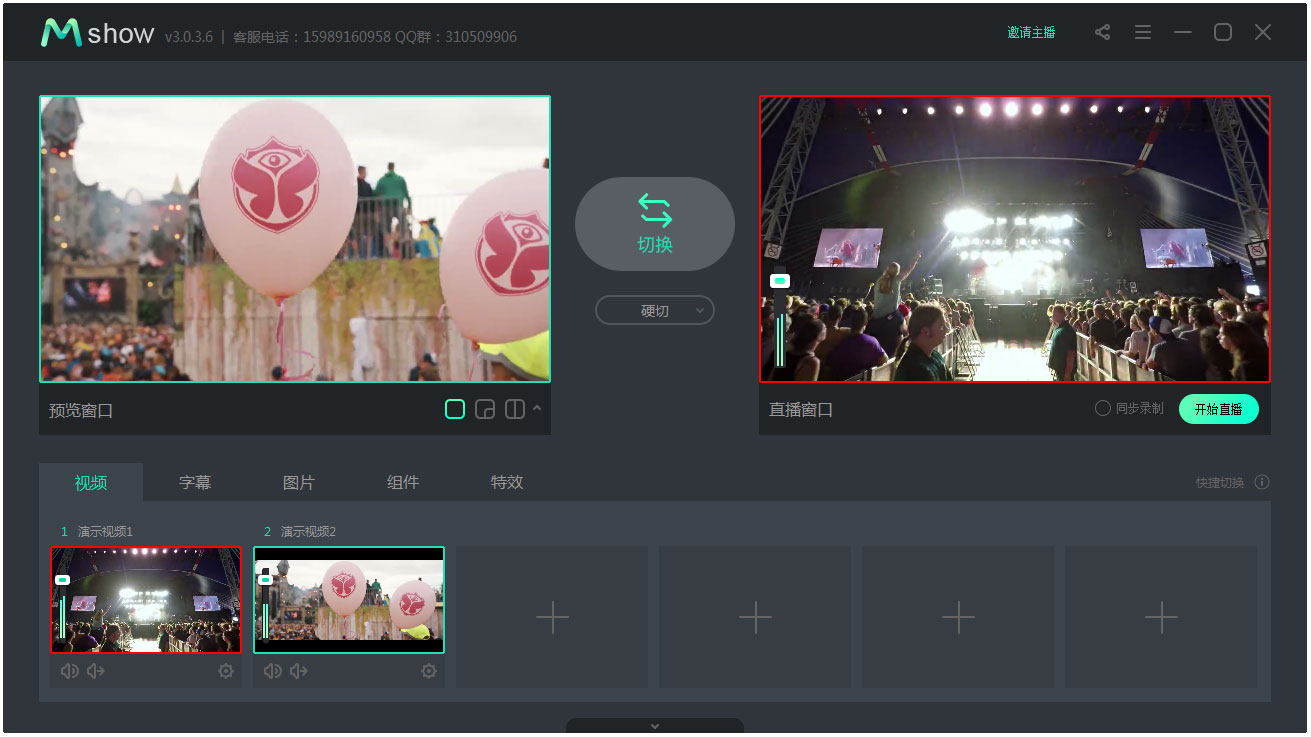The height and width of the screenshot is (737, 1311).
Task: Open the main menu icon
Action: click(1142, 32)
